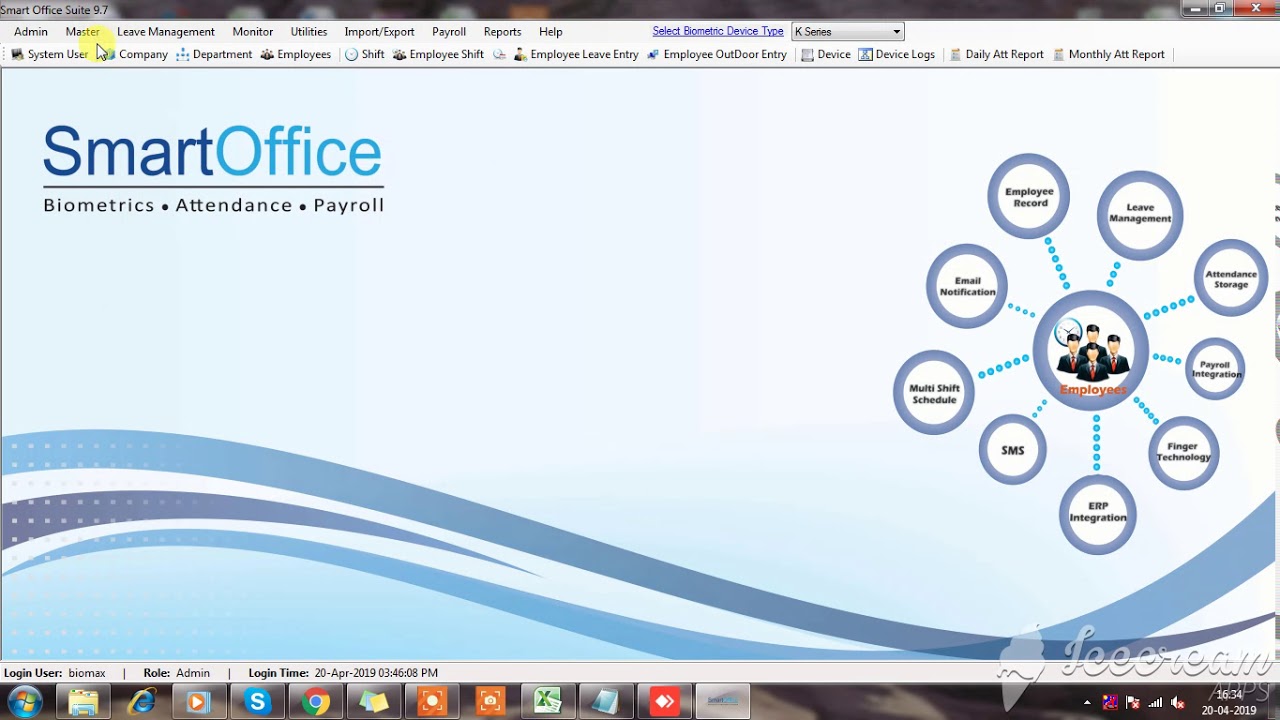Open the Daily Att Report
The height and width of the screenshot is (720, 1280).
[996, 54]
